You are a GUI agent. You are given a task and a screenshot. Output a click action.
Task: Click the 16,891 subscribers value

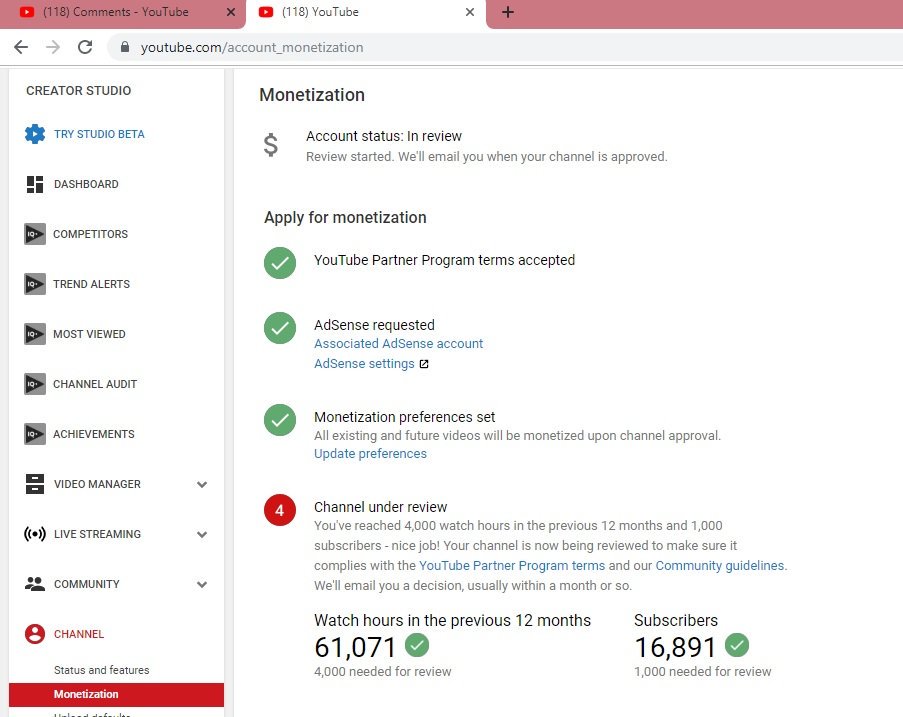675,647
